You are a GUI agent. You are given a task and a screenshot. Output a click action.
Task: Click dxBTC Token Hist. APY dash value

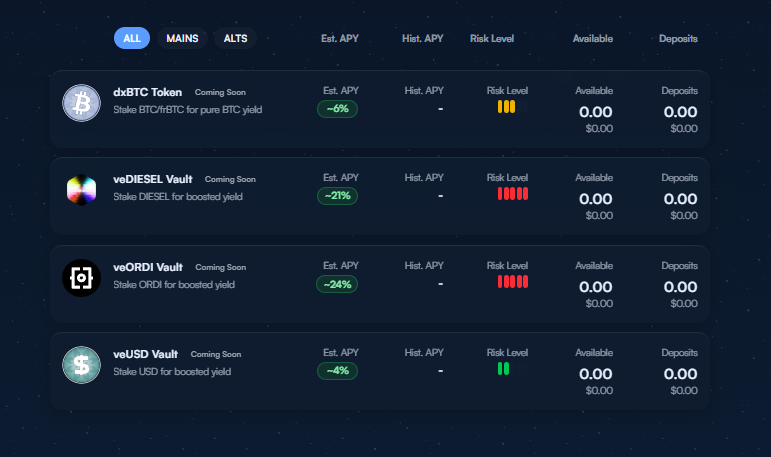click(x=441, y=109)
